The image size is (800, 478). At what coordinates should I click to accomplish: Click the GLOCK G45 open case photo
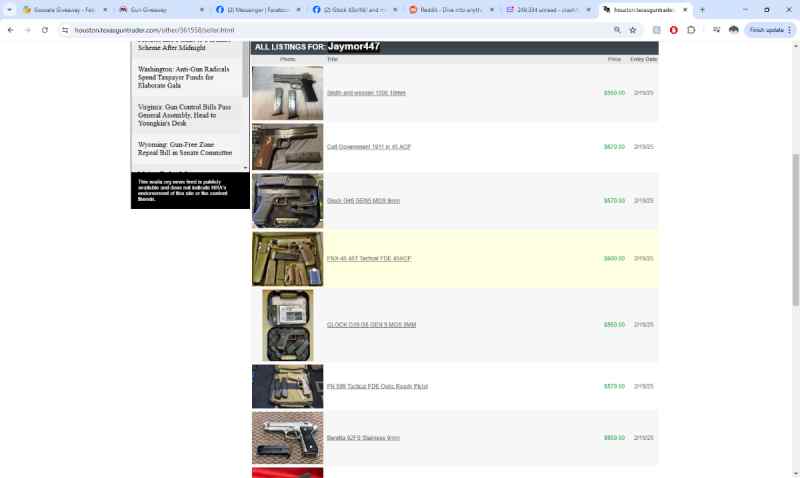[x=288, y=325]
